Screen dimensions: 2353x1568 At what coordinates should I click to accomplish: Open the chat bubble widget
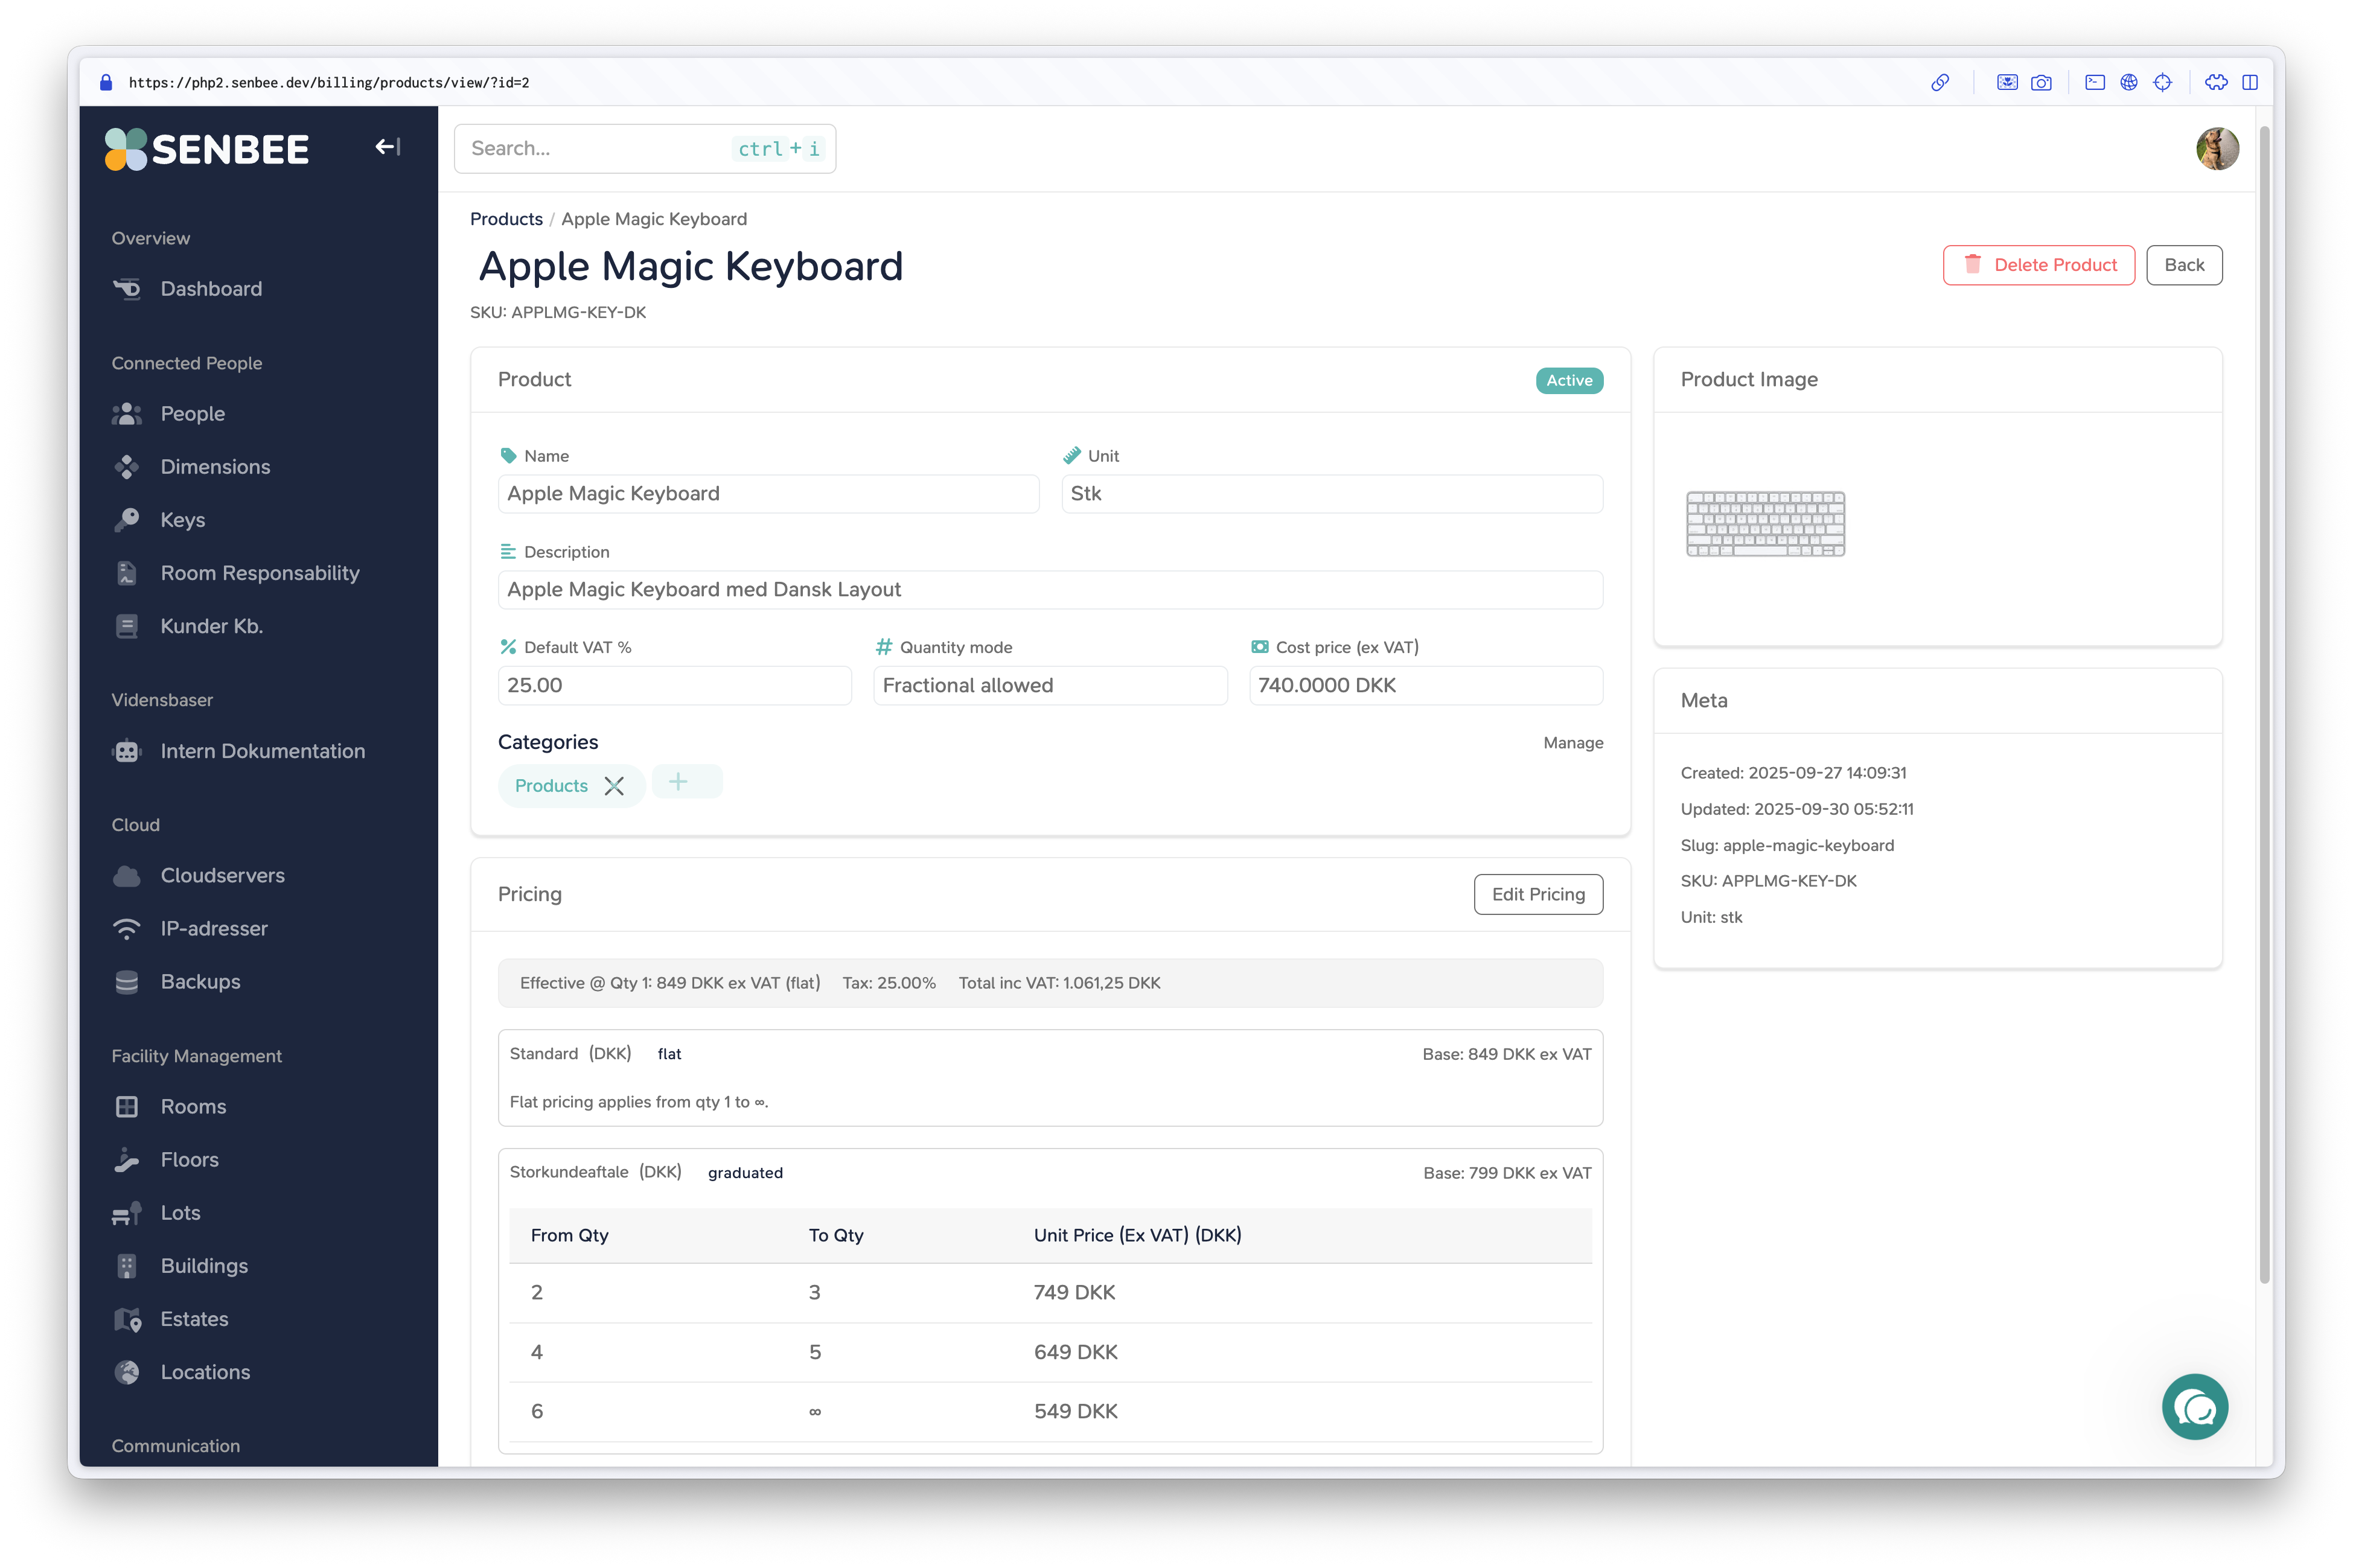point(2194,1407)
